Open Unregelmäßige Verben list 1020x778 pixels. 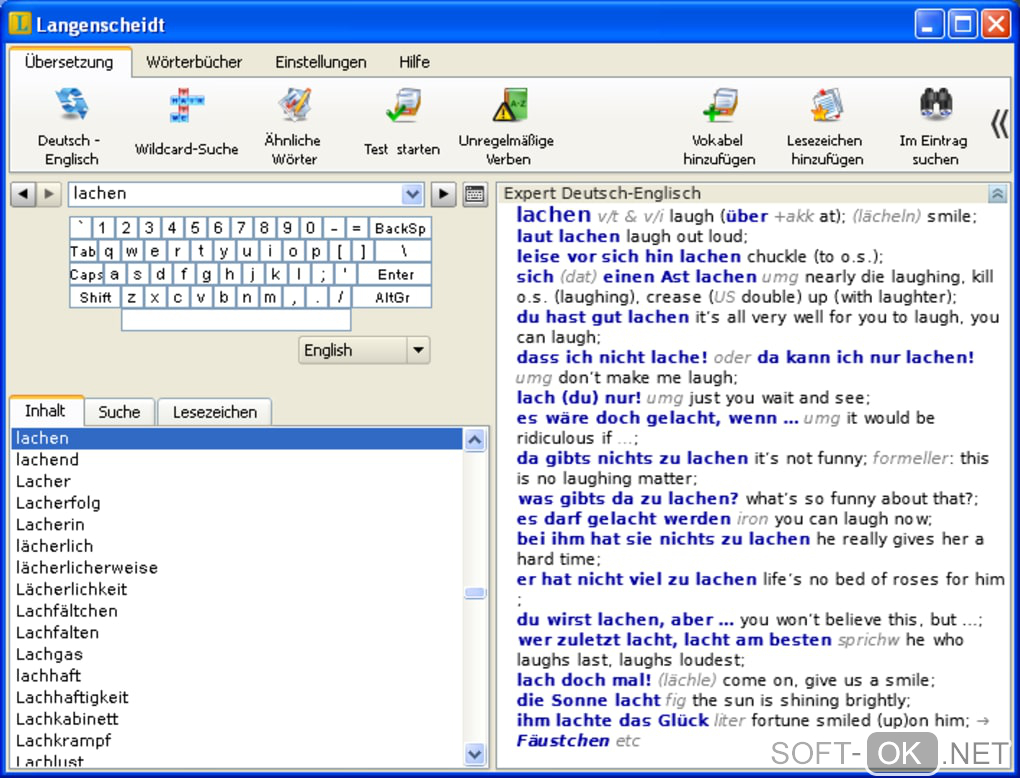pos(509,105)
